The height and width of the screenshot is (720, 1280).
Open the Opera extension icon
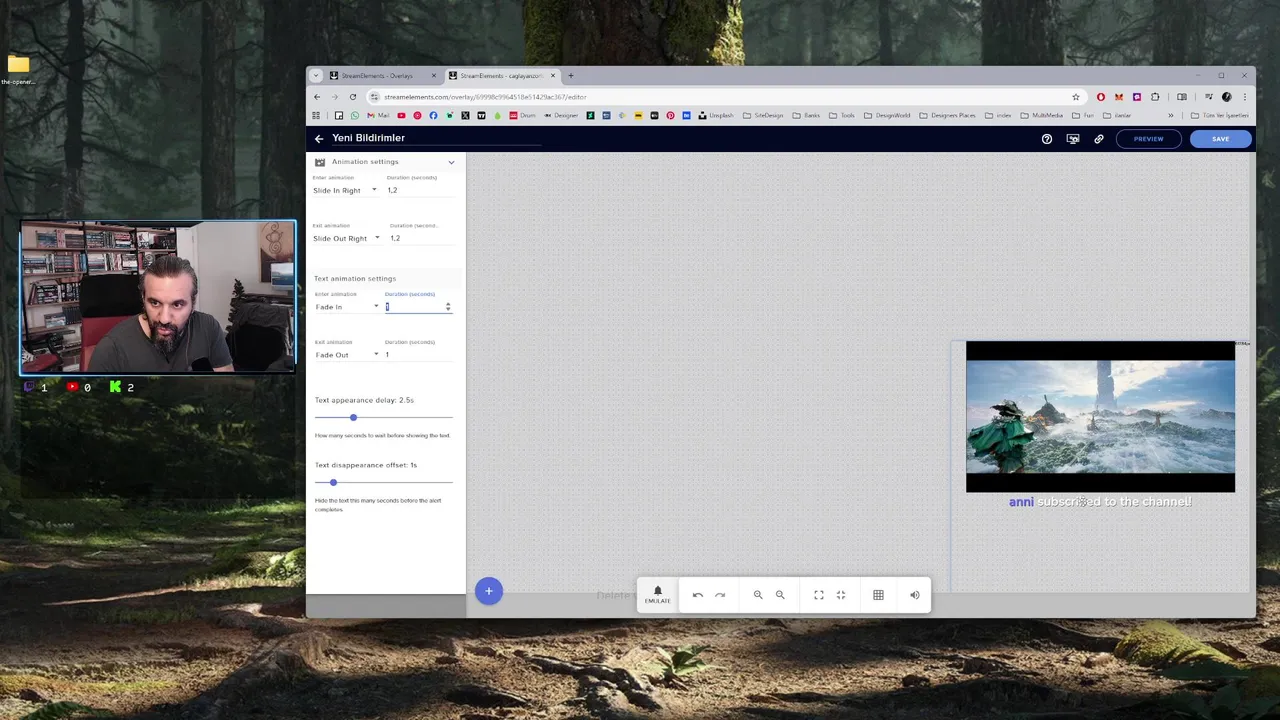click(x=1101, y=97)
